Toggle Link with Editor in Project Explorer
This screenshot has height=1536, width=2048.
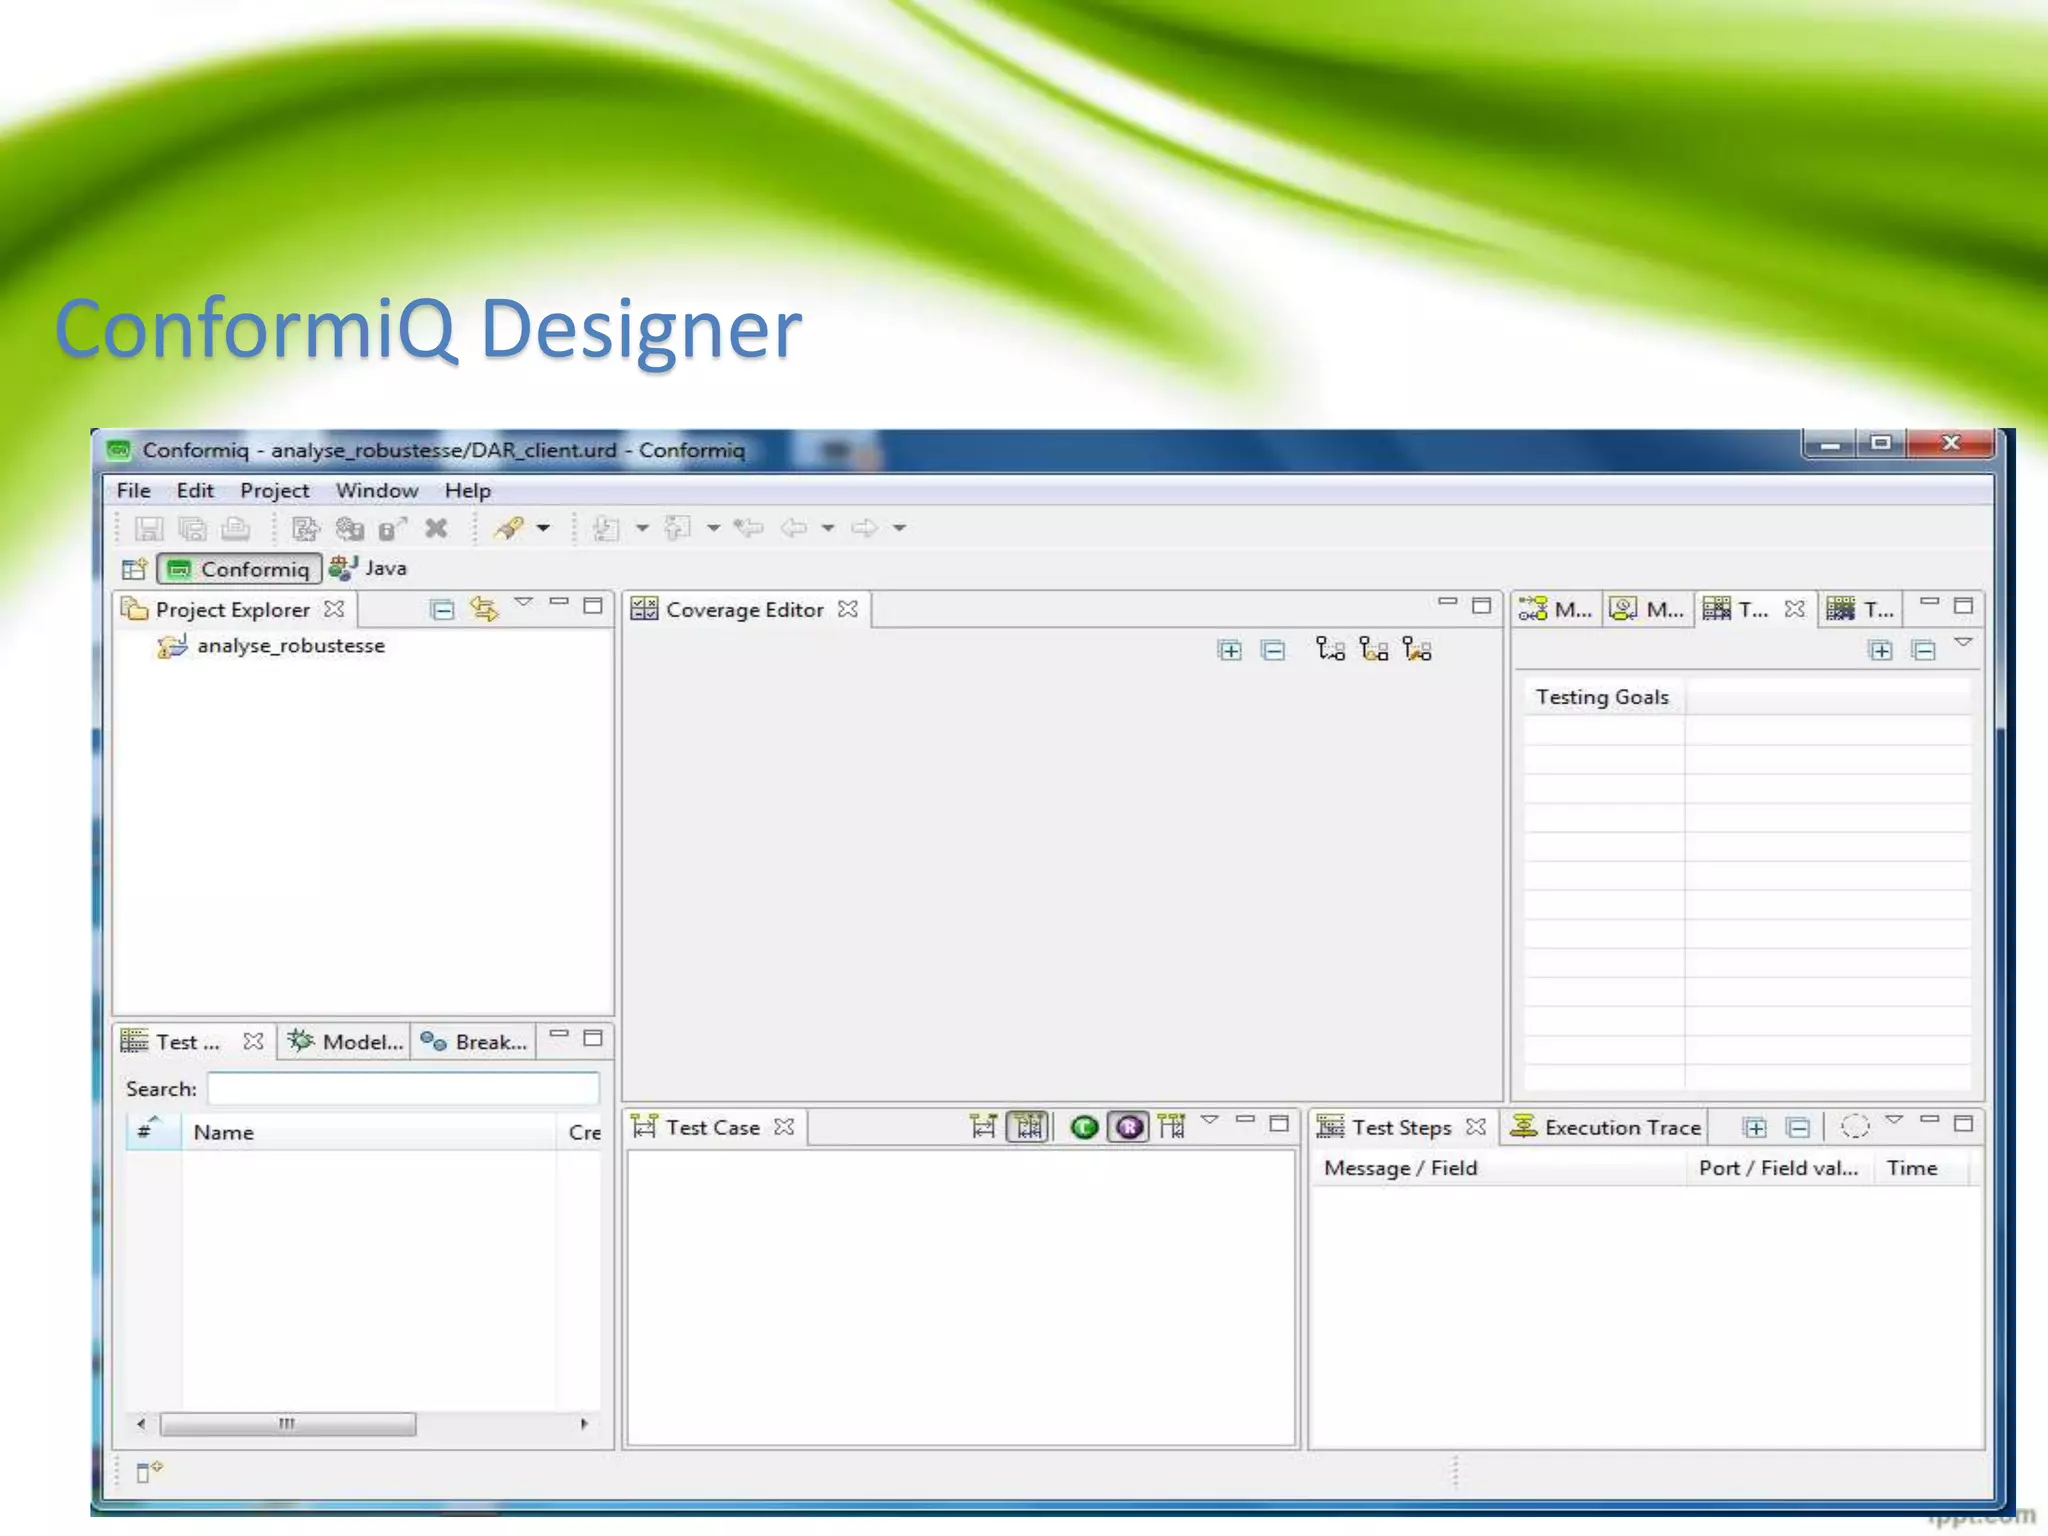click(484, 609)
